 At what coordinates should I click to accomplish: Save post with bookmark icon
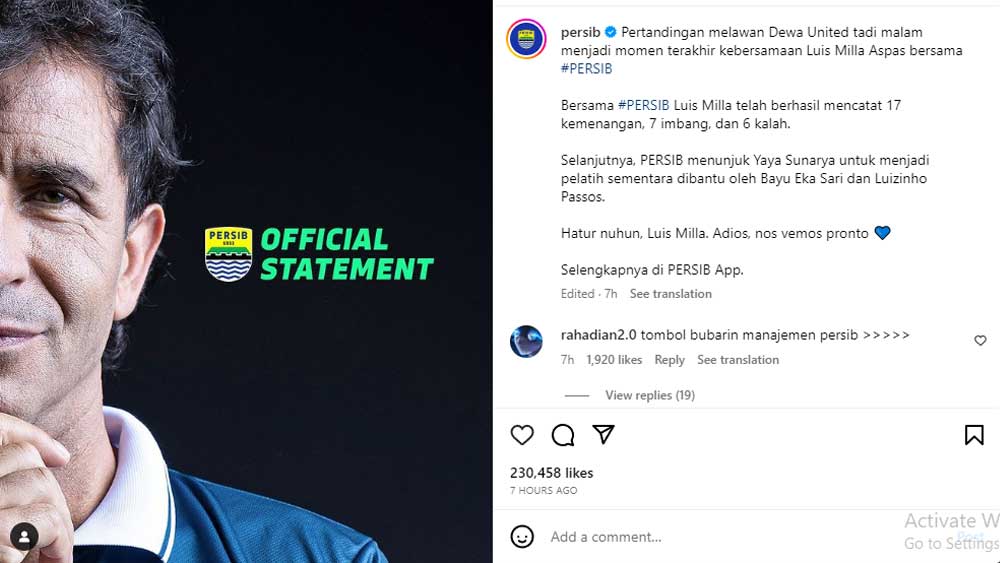click(x=974, y=435)
